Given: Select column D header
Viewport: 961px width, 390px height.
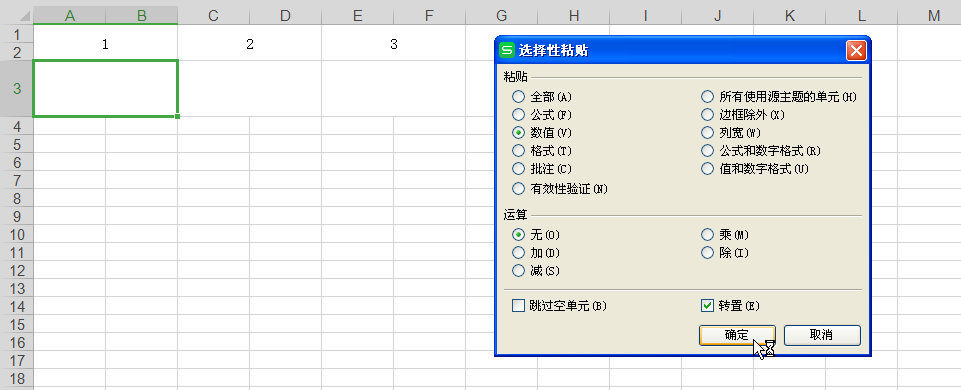Looking at the screenshot, I should tap(286, 16).
